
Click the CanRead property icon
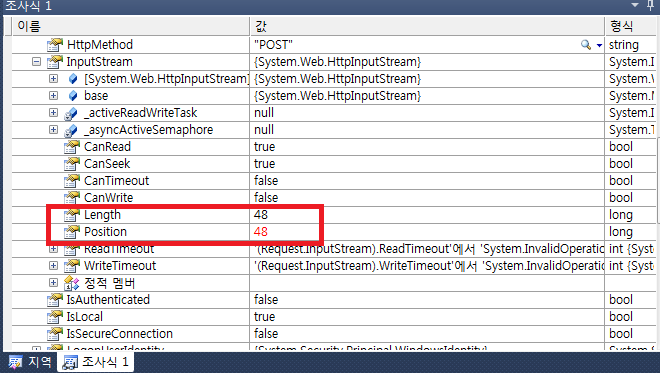coord(72,147)
